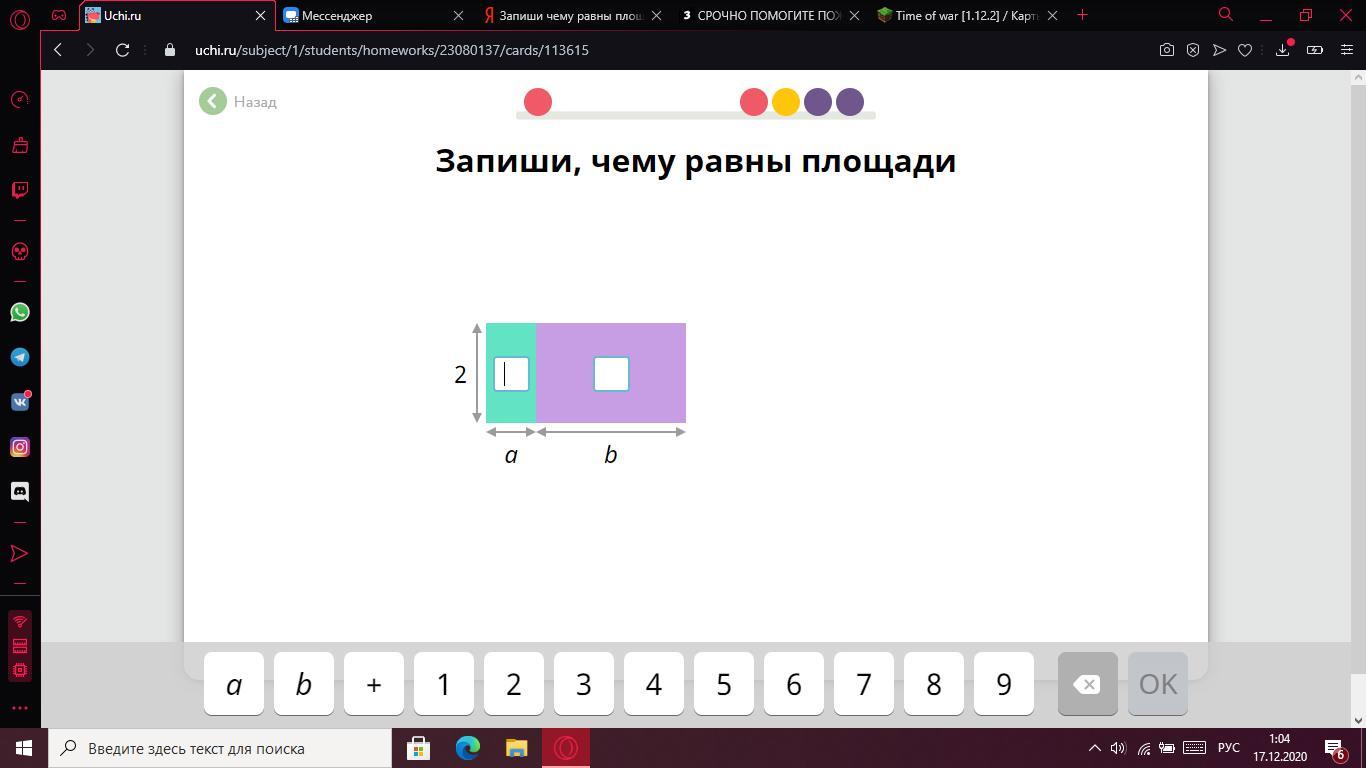Open the Opera main menu logo
Viewport: 1366px width, 768px height.
point(19,18)
